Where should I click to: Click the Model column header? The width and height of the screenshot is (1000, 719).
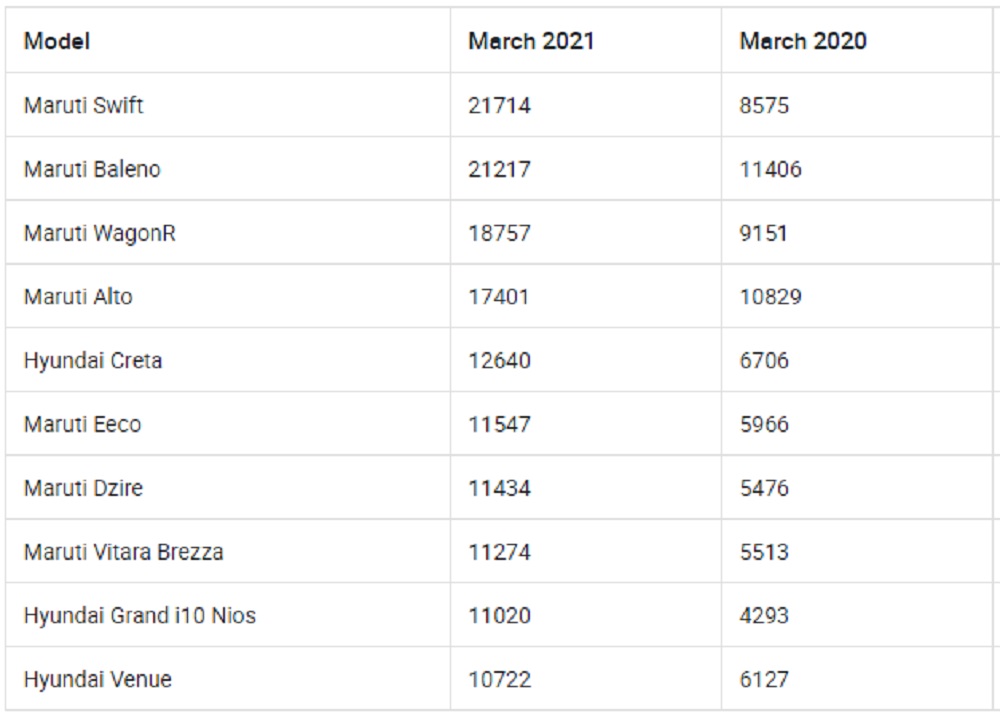[57, 41]
